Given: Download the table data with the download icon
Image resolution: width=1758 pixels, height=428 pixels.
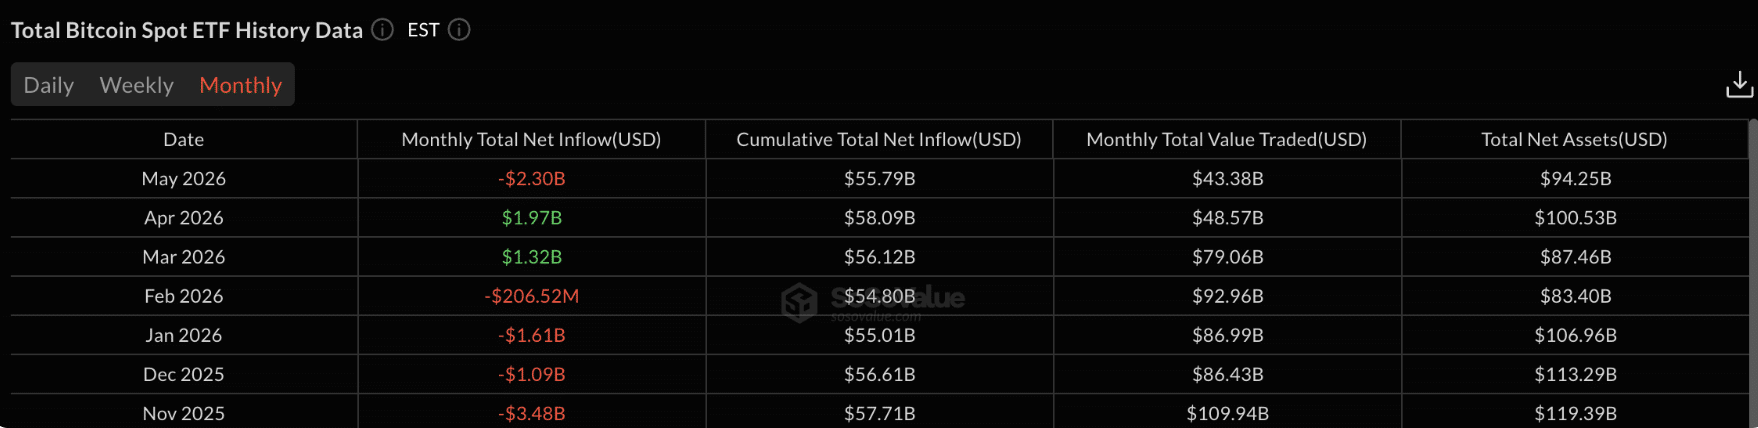Looking at the screenshot, I should coord(1739,85).
